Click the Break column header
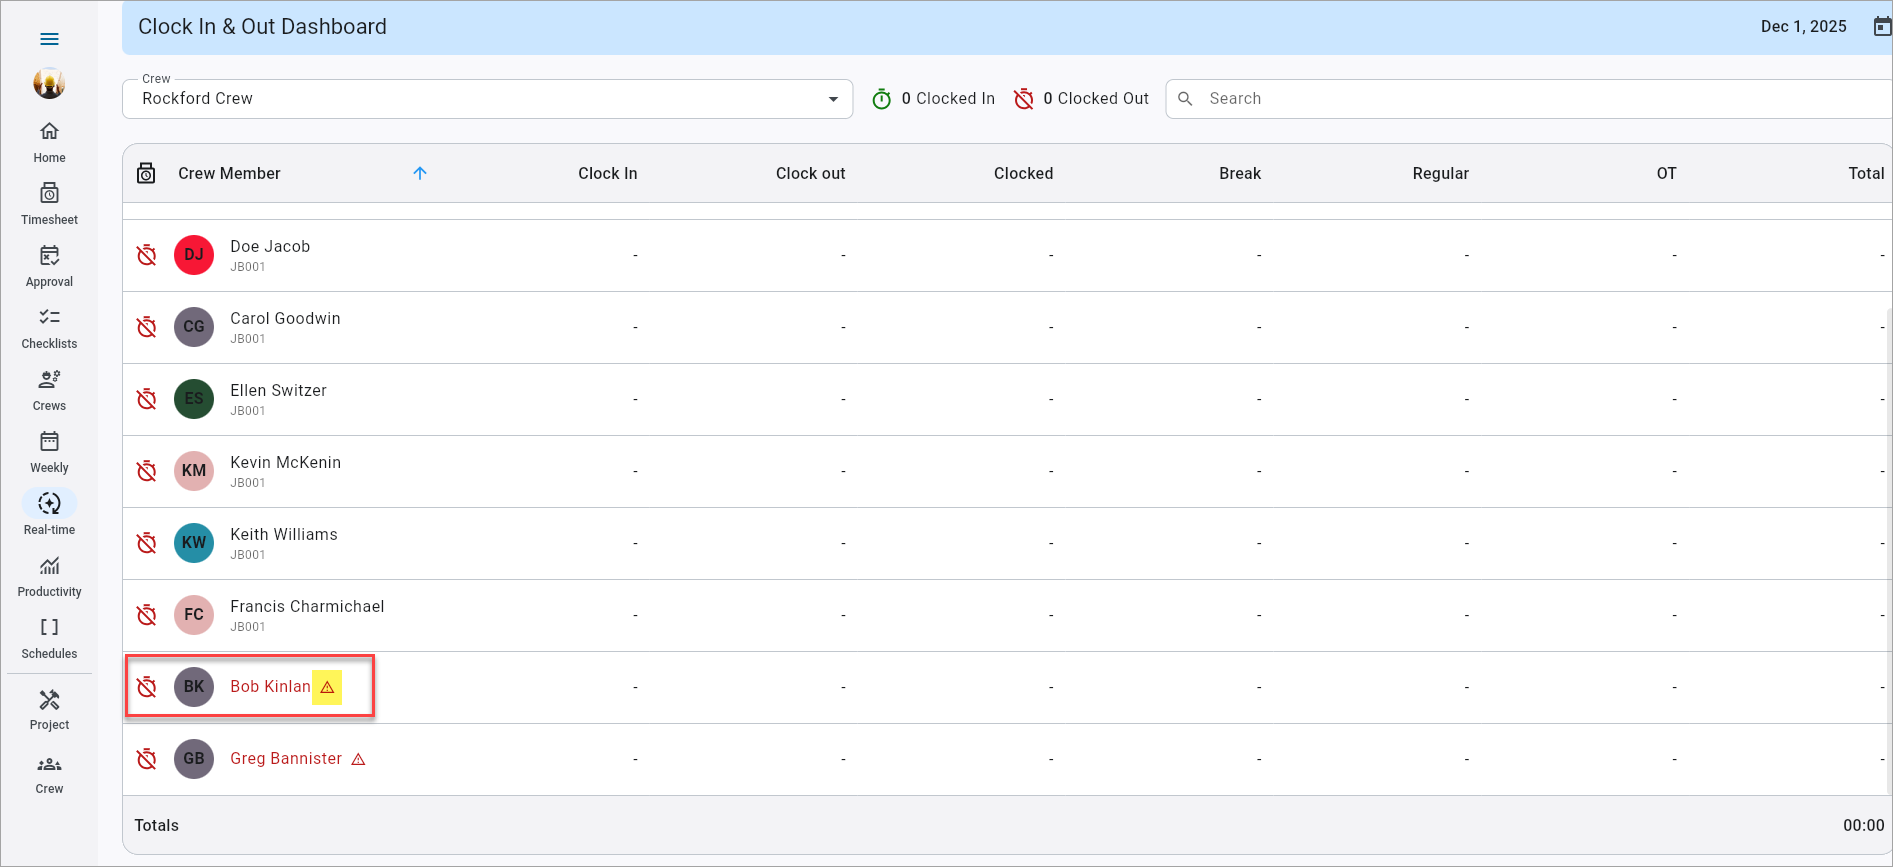Screen dimensions: 1893x867 click(1240, 173)
